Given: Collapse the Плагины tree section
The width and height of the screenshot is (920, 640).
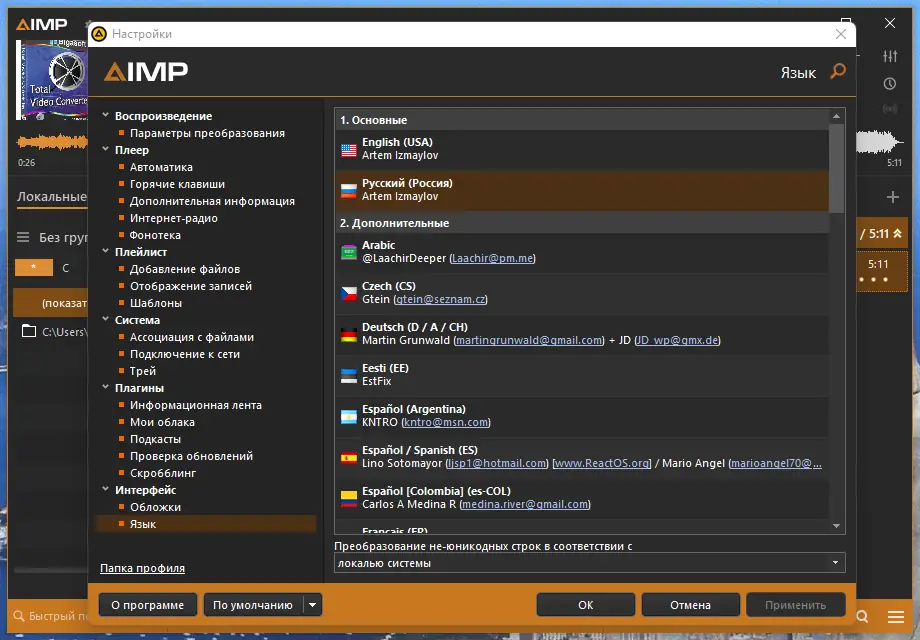Looking at the screenshot, I should coord(106,388).
